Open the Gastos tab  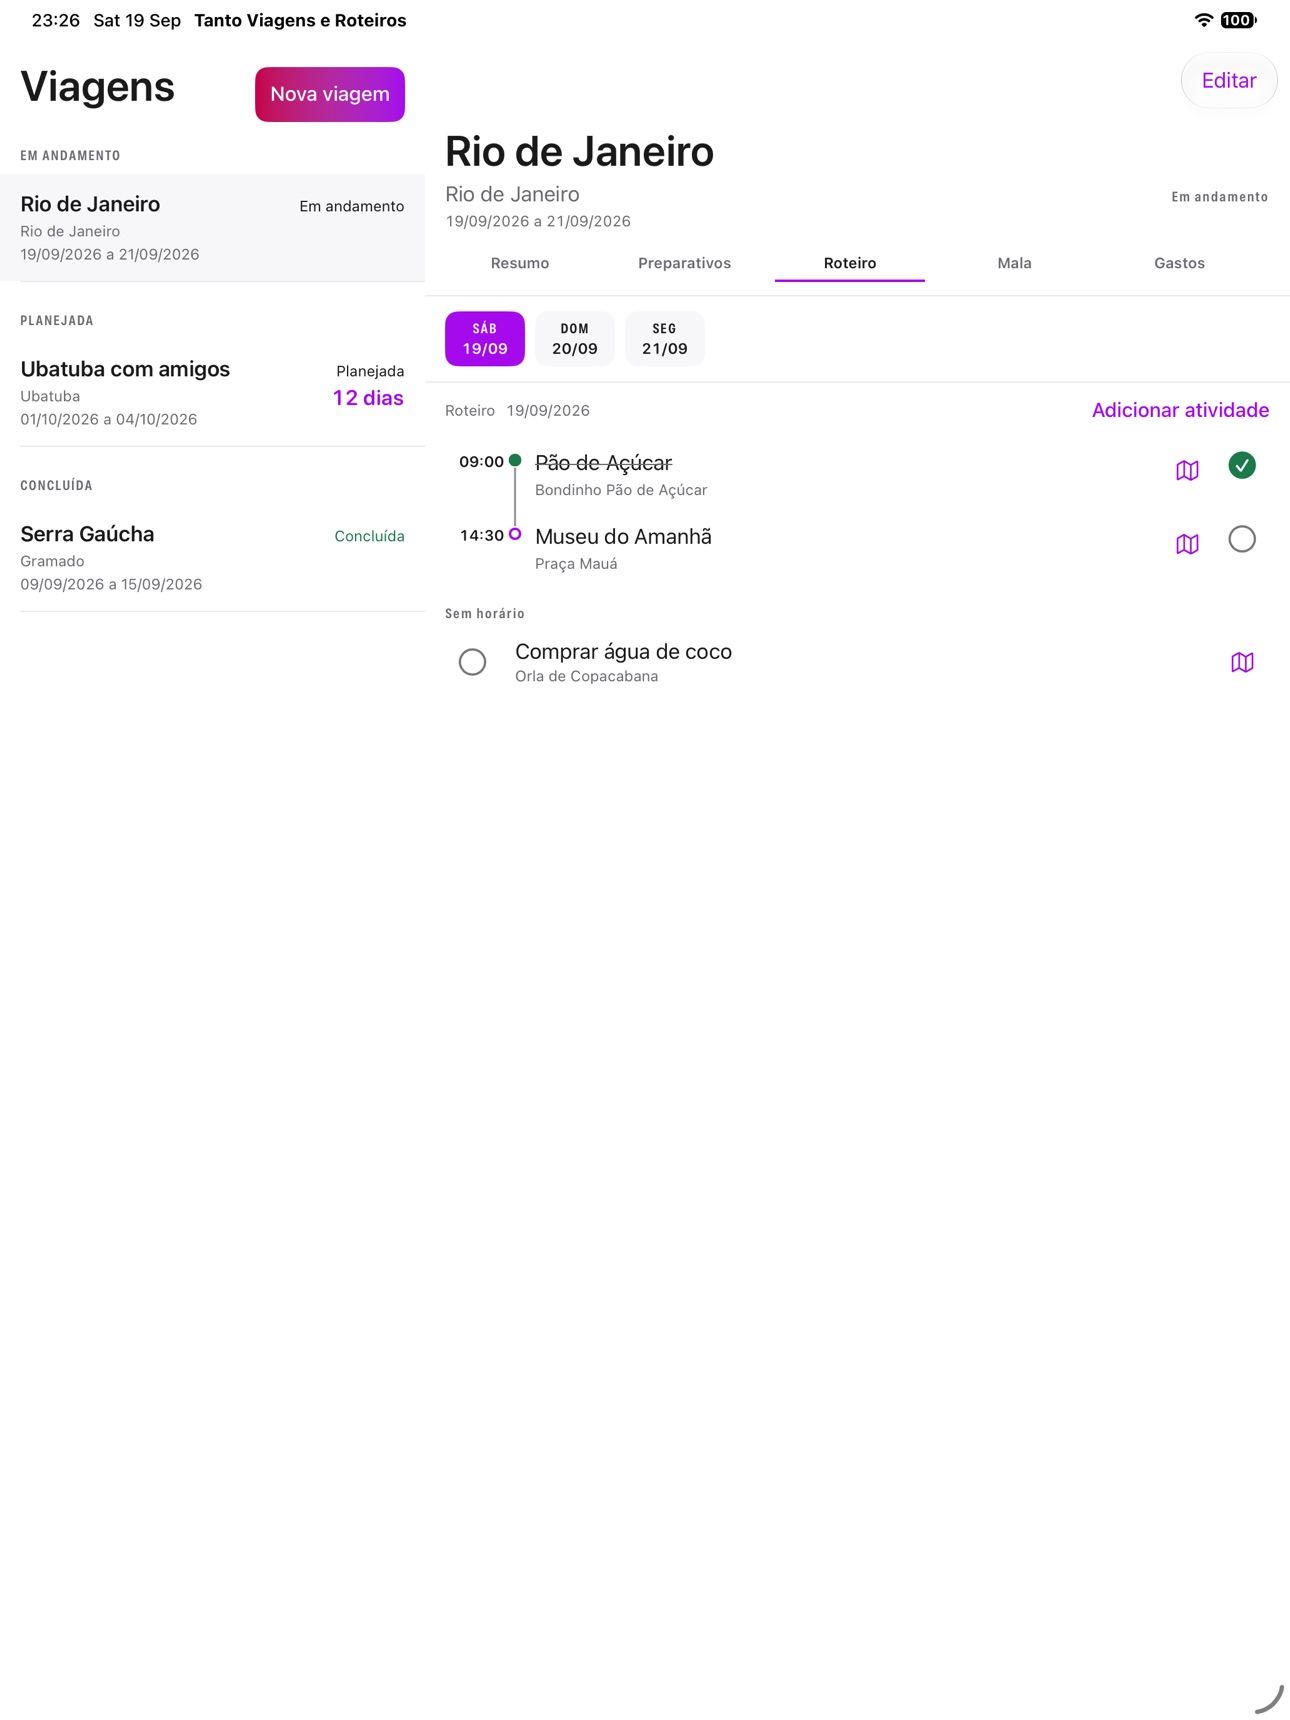[x=1179, y=263]
